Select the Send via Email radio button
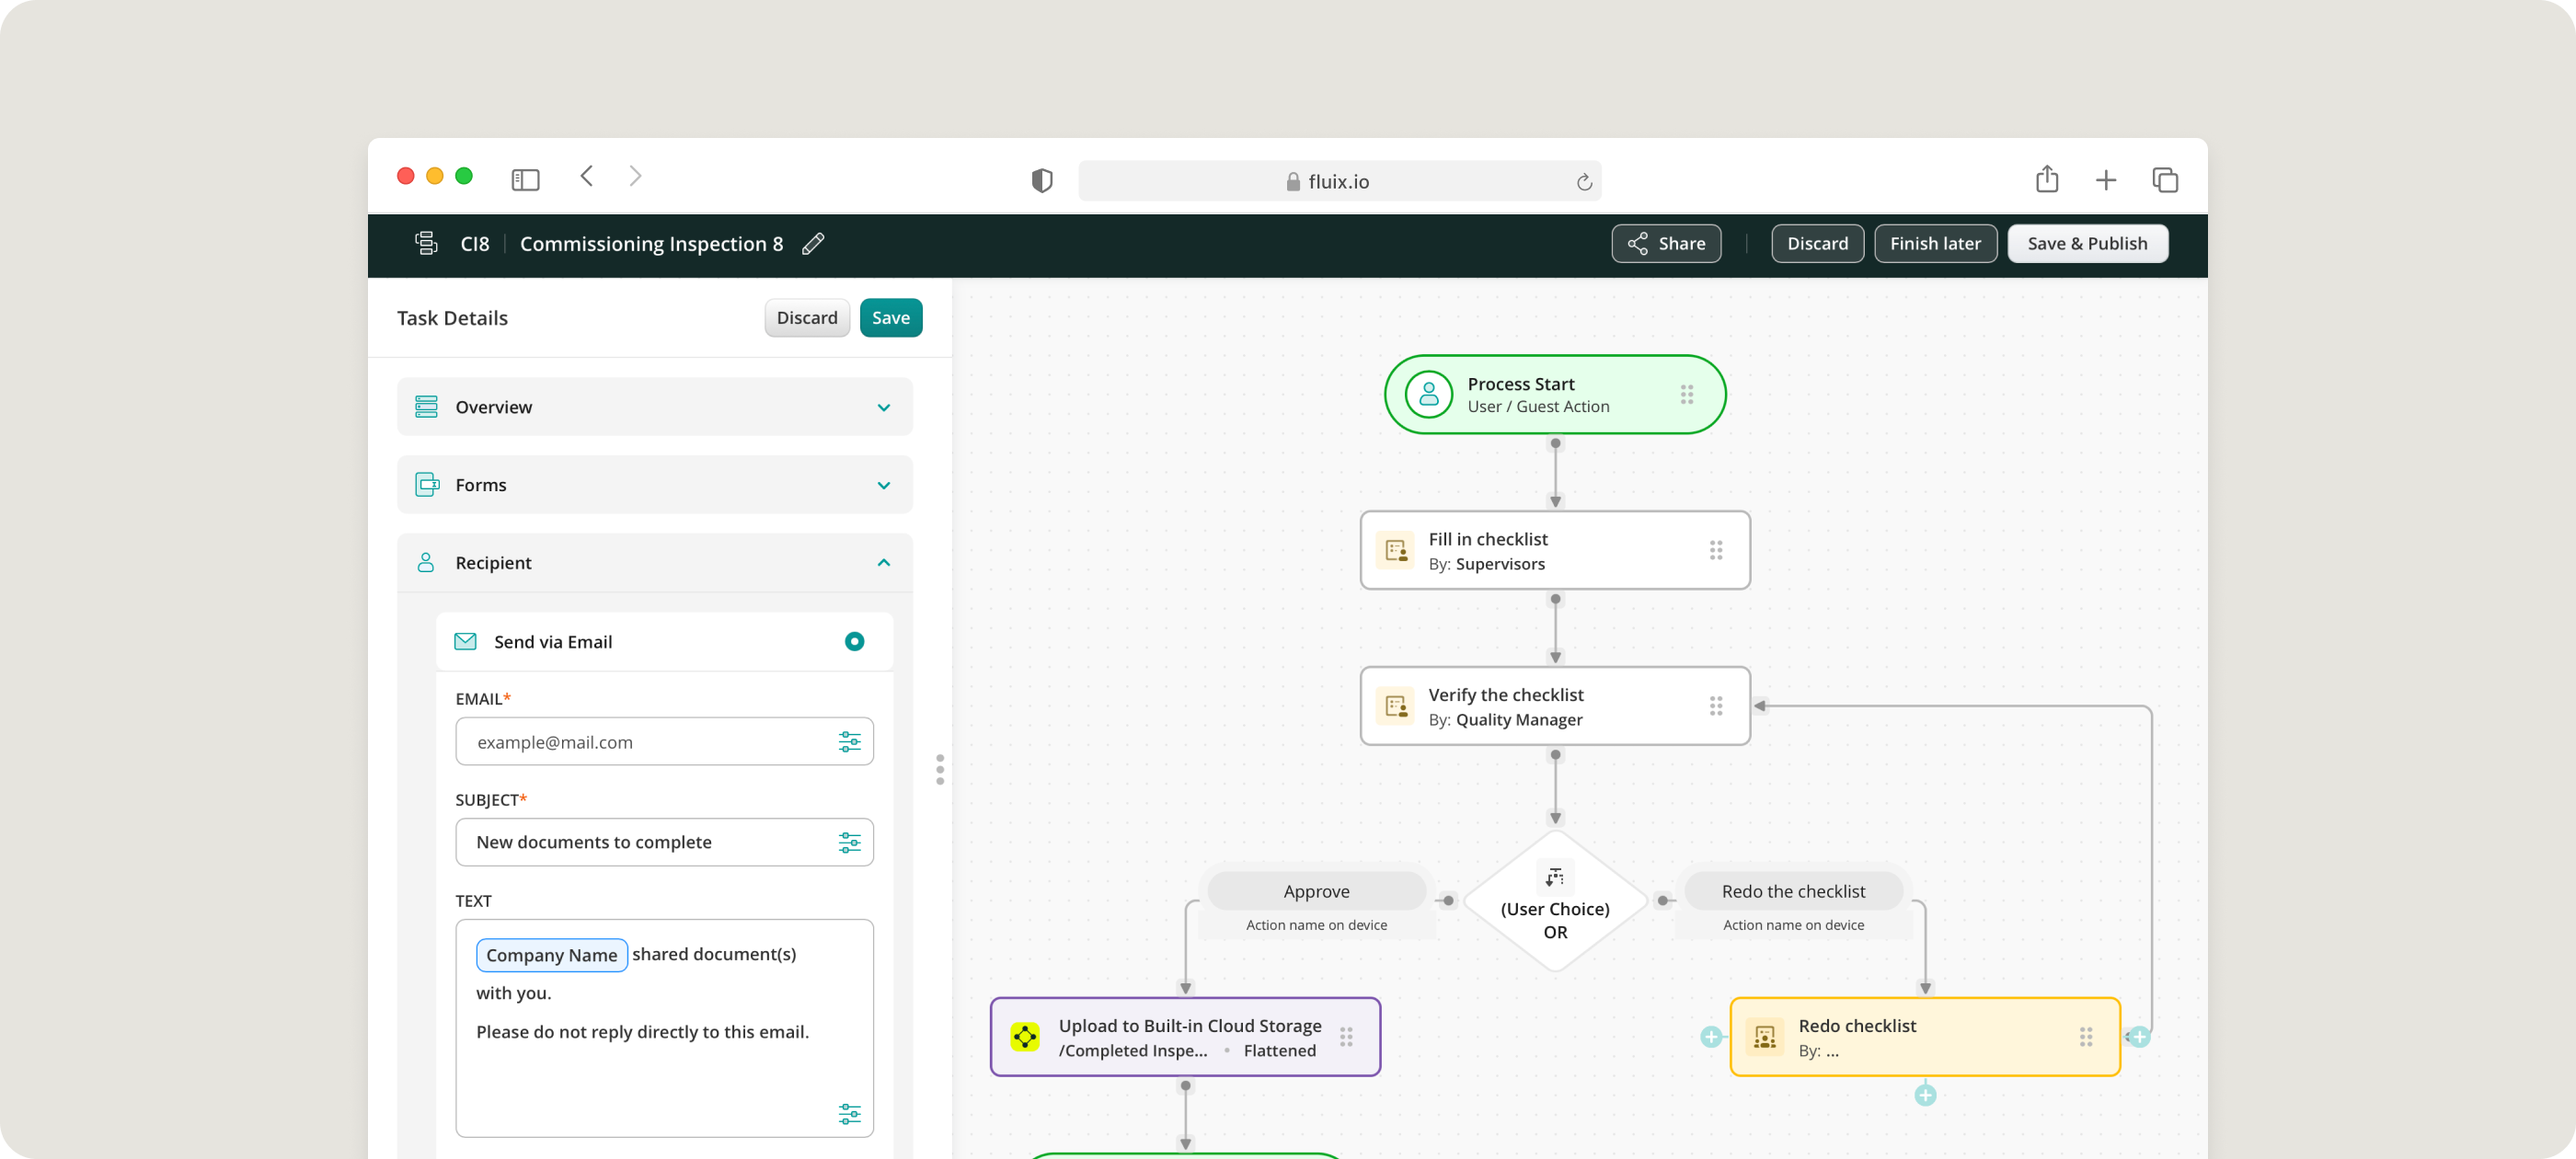Viewport: 2576px width, 1159px height. coord(854,642)
